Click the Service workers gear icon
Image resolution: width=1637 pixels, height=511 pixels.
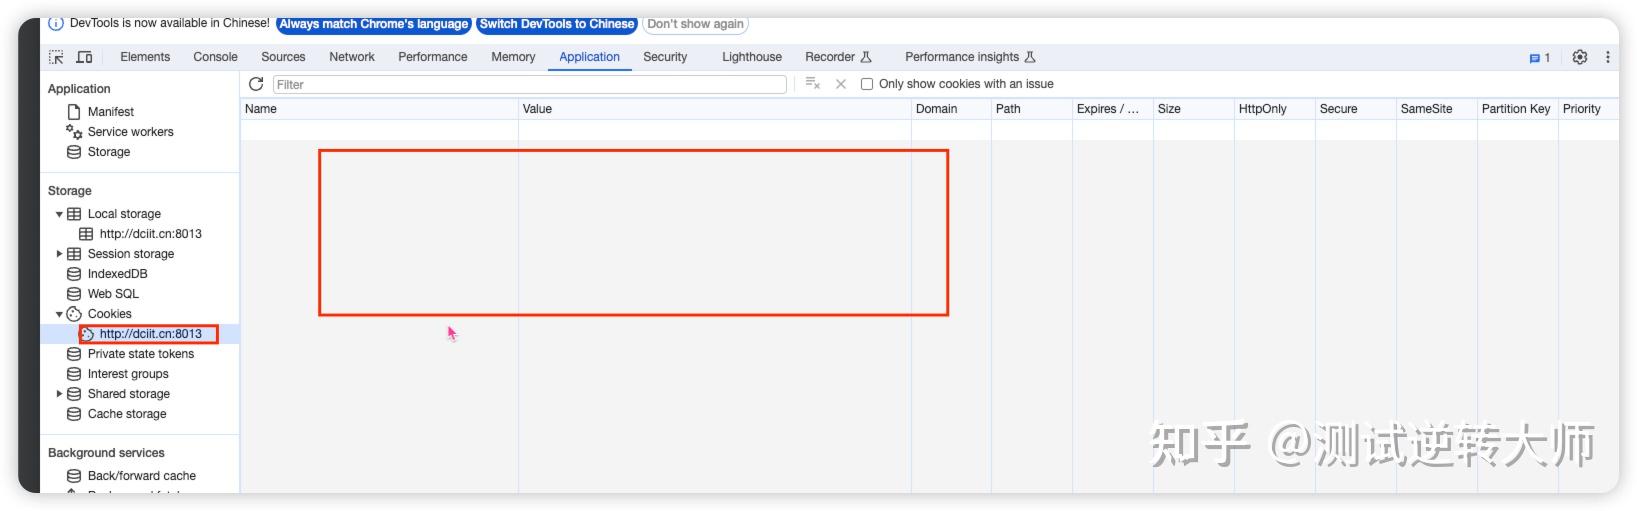[x=74, y=132]
